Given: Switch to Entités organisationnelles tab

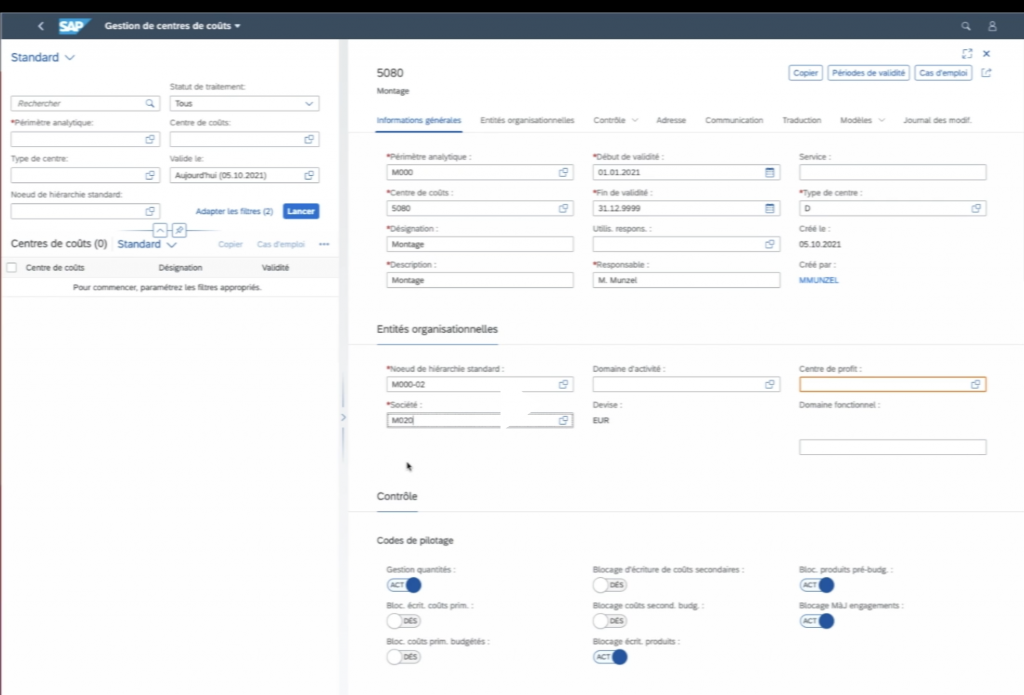Looking at the screenshot, I should [x=527, y=120].
